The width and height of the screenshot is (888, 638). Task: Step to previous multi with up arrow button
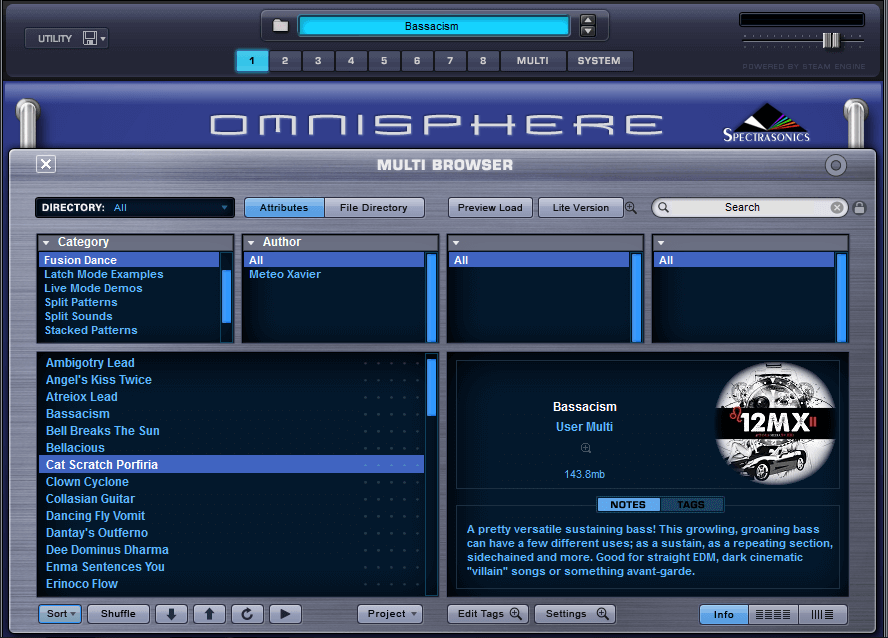pos(210,614)
